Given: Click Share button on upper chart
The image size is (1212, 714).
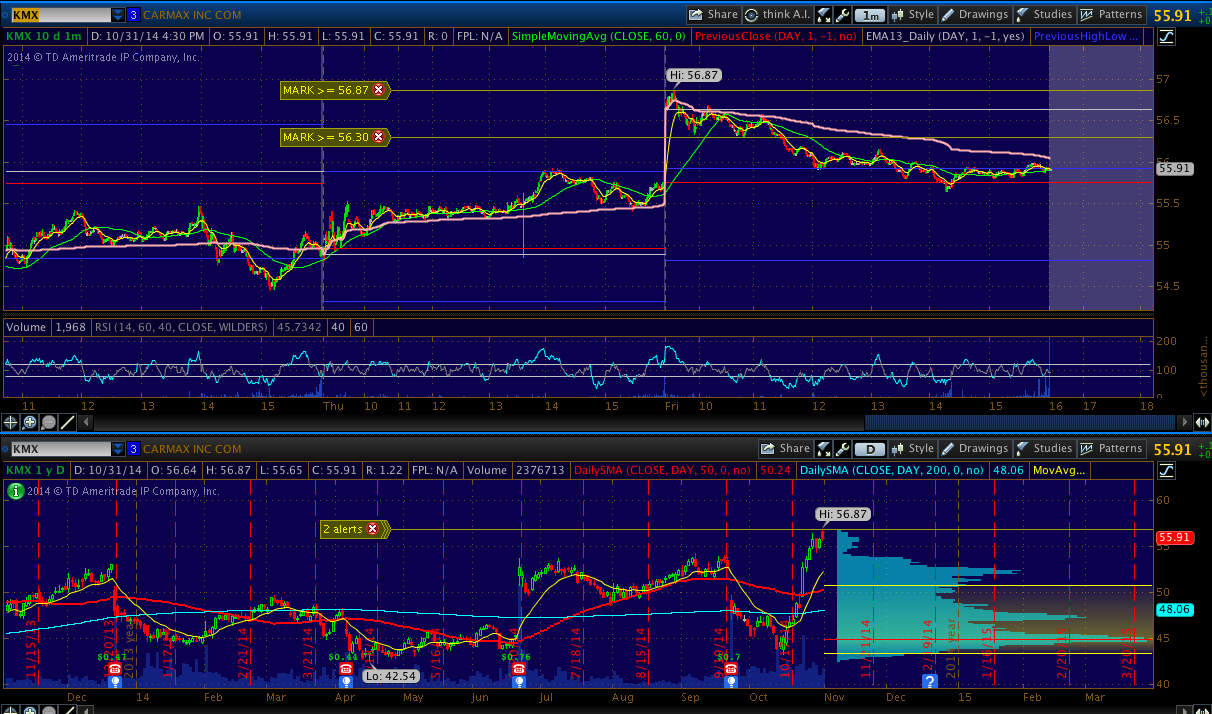Looking at the screenshot, I should [x=713, y=15].
